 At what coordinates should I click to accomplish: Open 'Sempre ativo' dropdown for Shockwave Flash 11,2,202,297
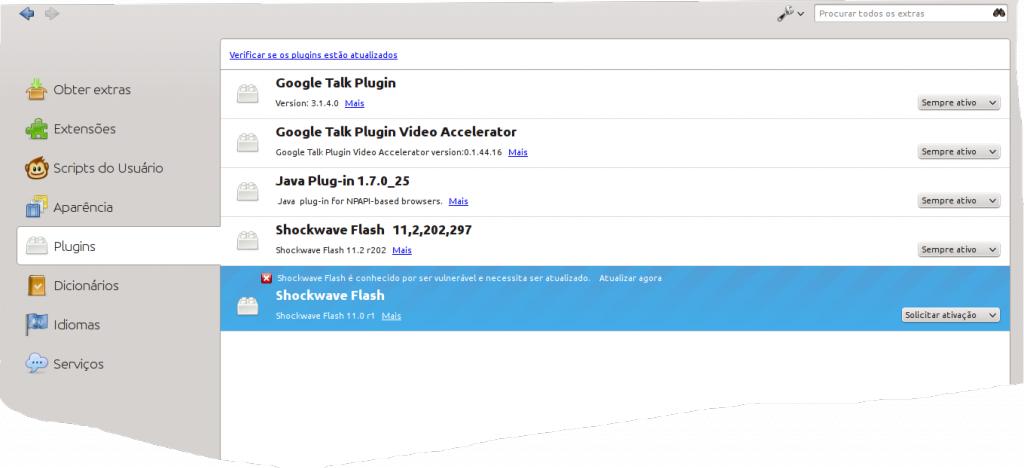pyautogui.click(x=959, y=249)
